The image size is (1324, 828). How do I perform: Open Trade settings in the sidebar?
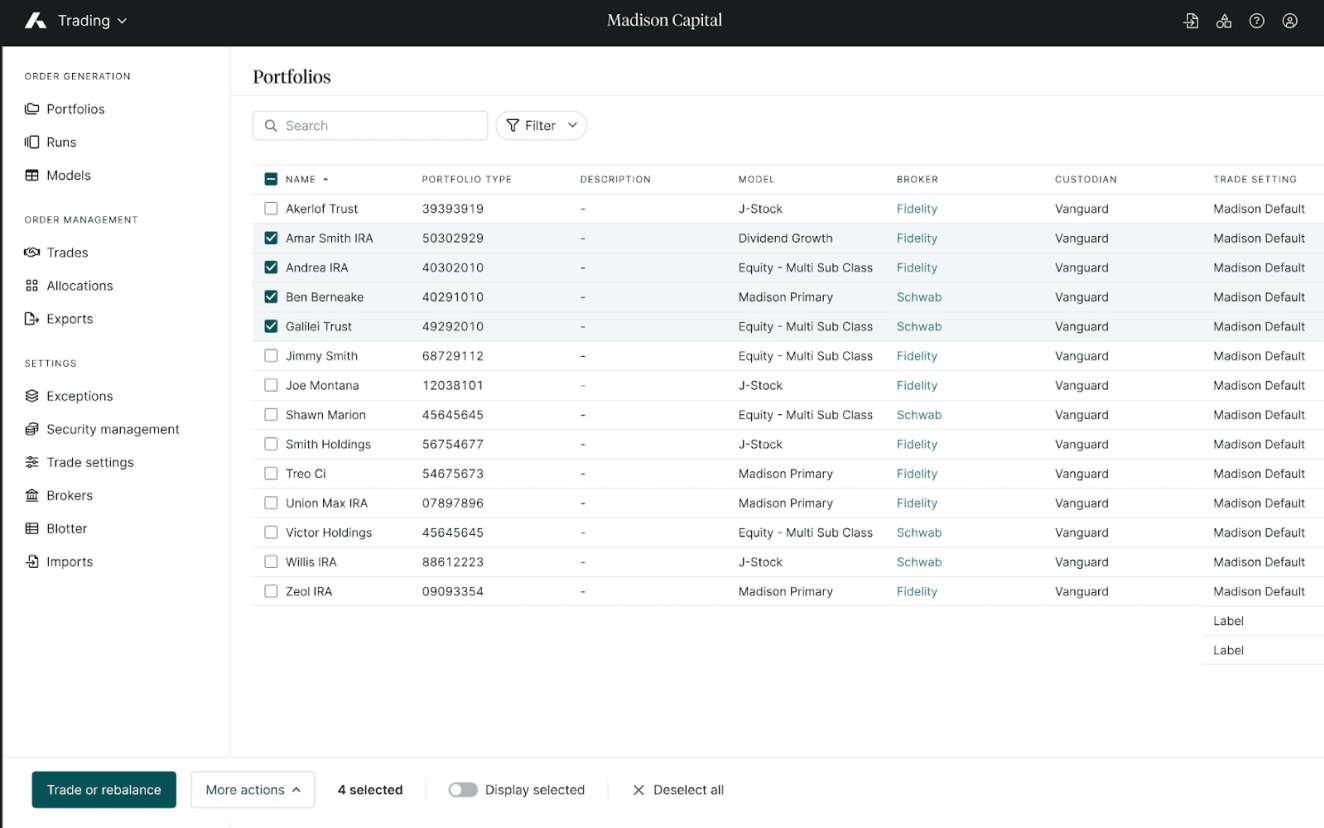(x=89, y=462)
